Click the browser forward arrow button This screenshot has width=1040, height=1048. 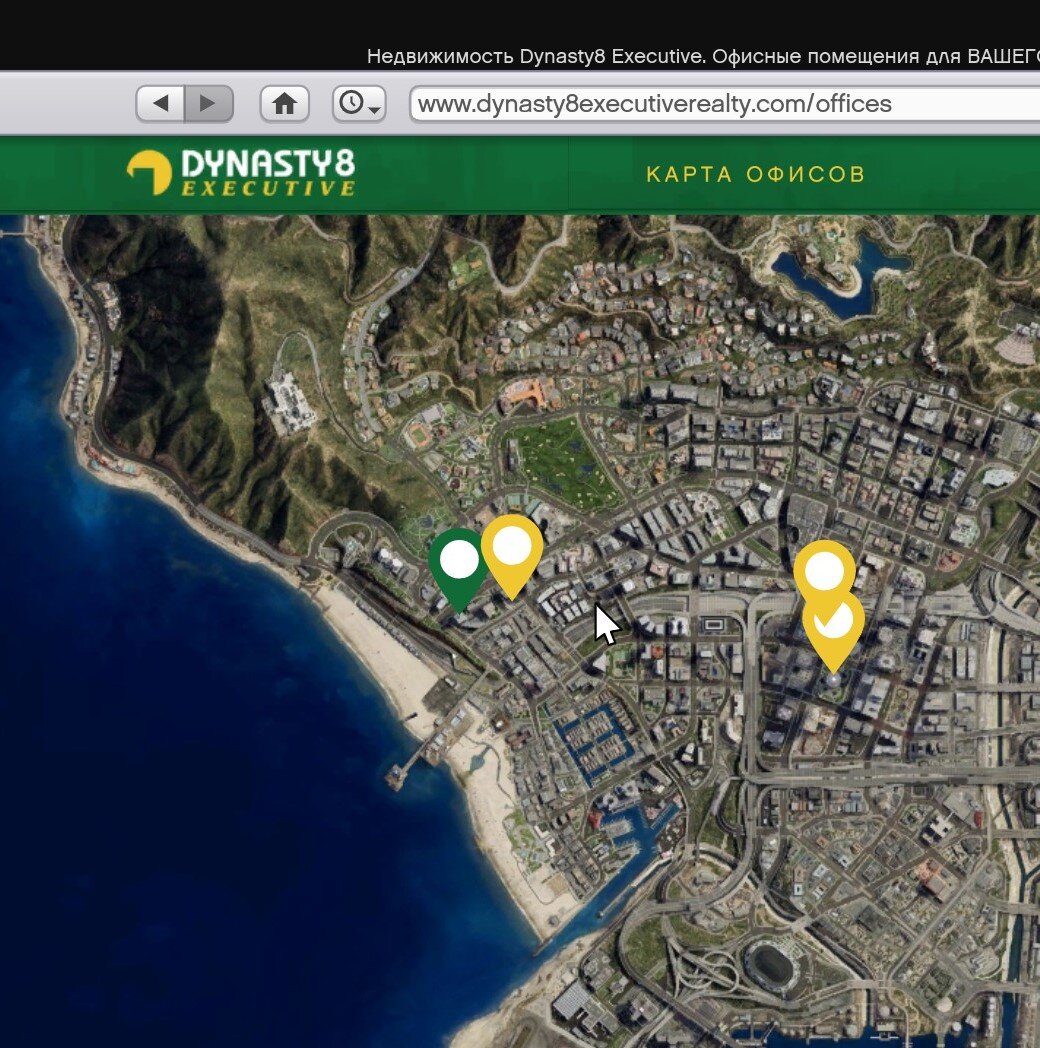(209, 103)
